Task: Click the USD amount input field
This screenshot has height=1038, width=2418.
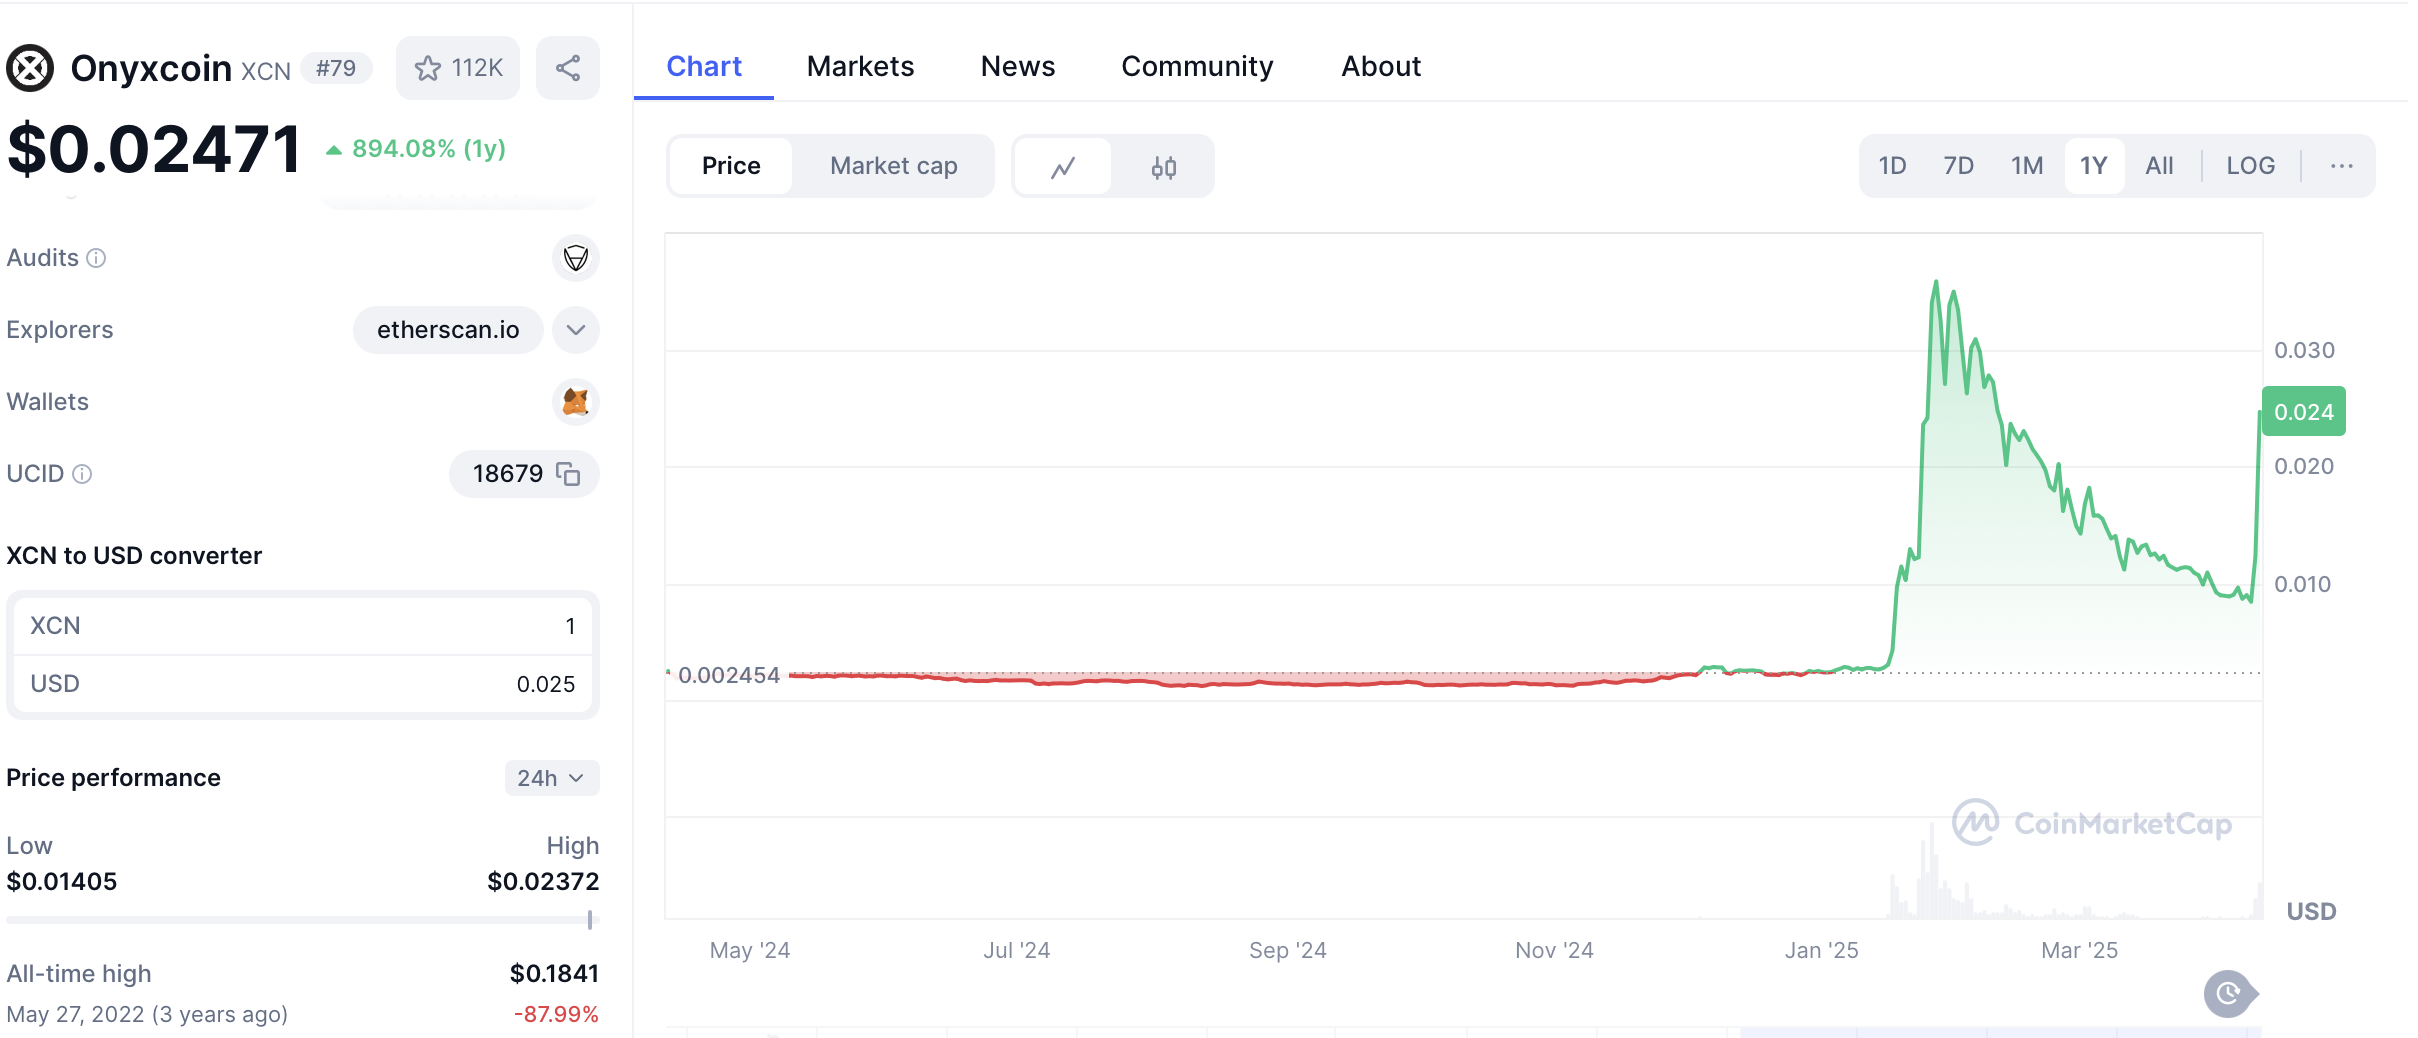Action: (x=302, y=684)
